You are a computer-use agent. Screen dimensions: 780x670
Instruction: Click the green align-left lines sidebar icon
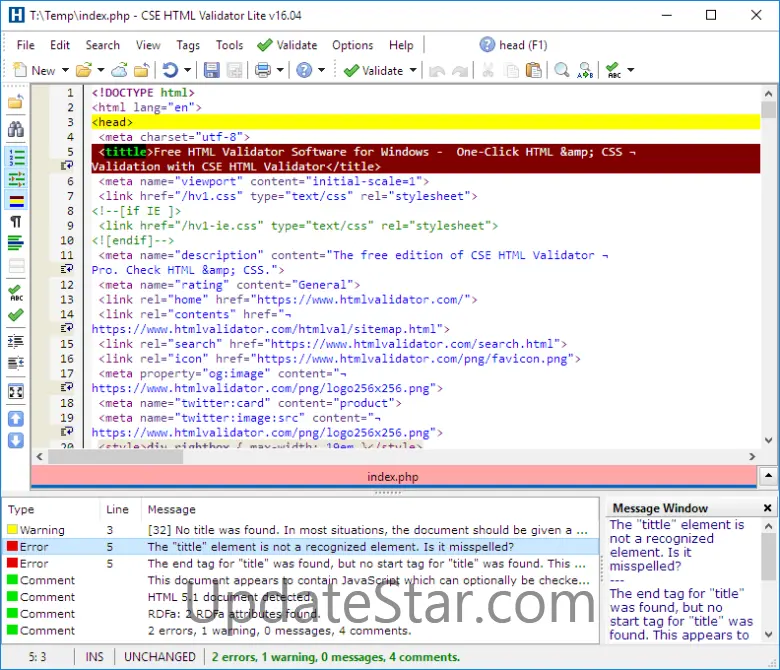point(16,244)
